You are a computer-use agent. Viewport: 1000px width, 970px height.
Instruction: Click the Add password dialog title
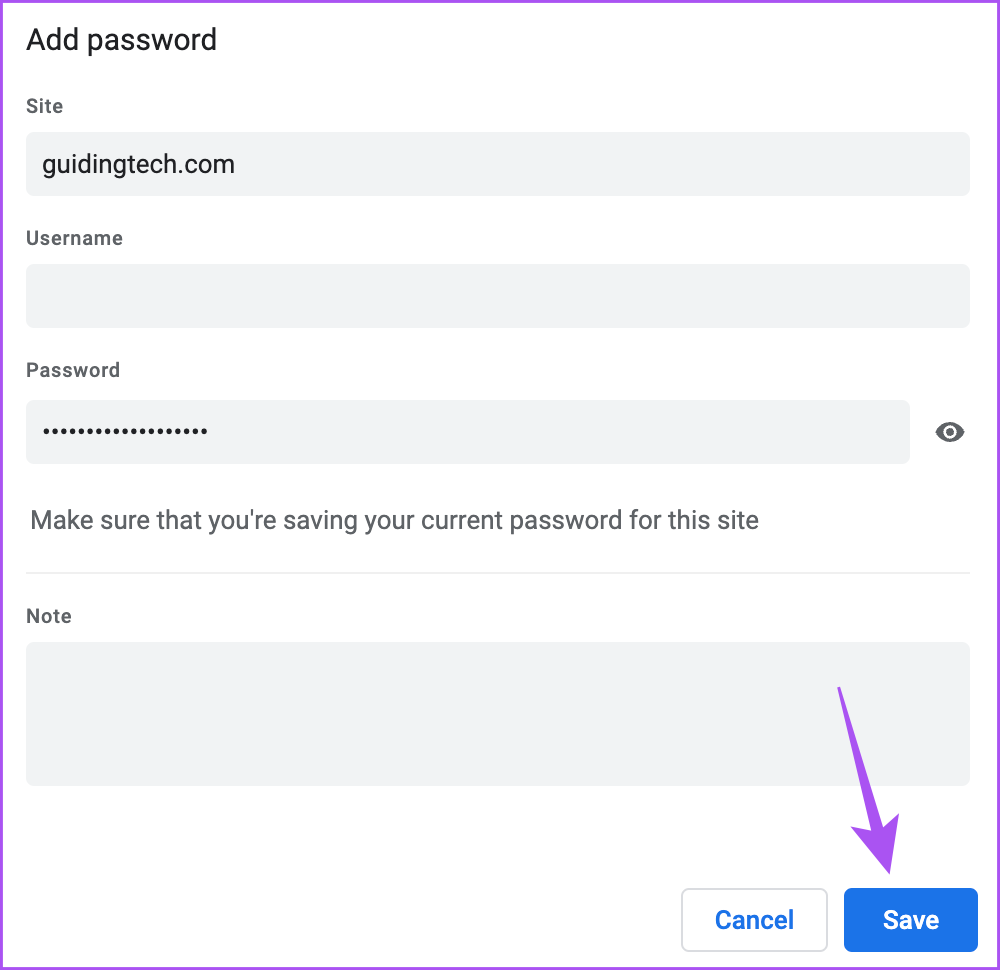pyautogui.click(x=121, y=40)
